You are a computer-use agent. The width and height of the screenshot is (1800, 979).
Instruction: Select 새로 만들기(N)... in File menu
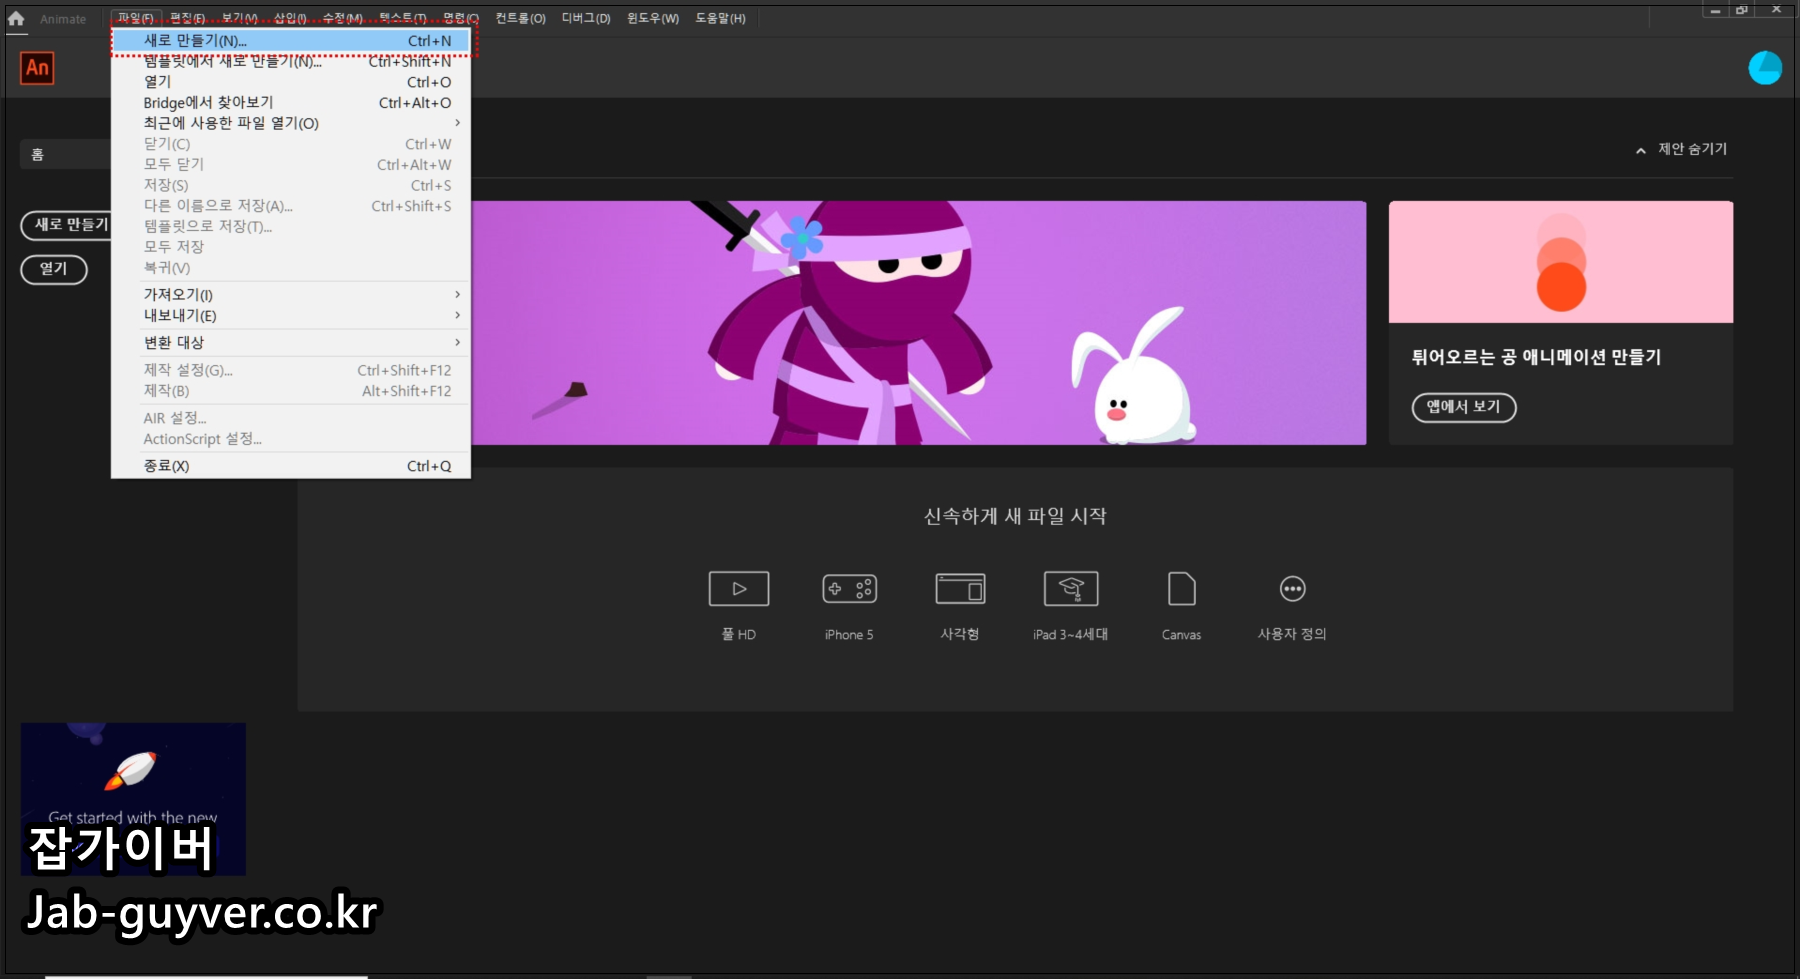pyautogui.click(x=291, y=40)
